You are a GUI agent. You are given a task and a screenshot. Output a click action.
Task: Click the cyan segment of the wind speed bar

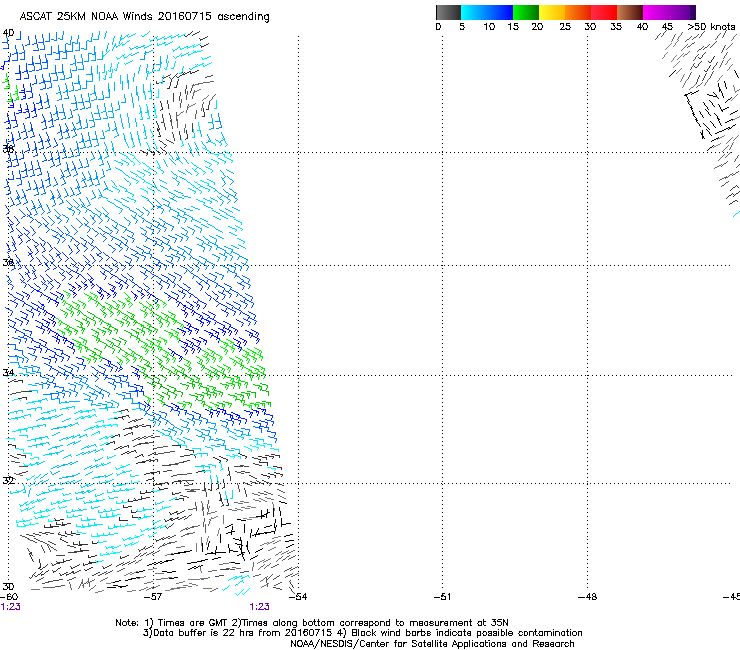(474, 12)
